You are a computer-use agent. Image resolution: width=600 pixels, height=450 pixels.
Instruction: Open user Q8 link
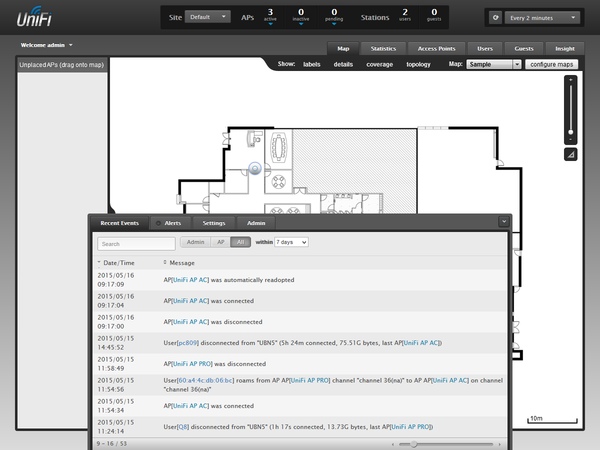[x=183, y=427]
